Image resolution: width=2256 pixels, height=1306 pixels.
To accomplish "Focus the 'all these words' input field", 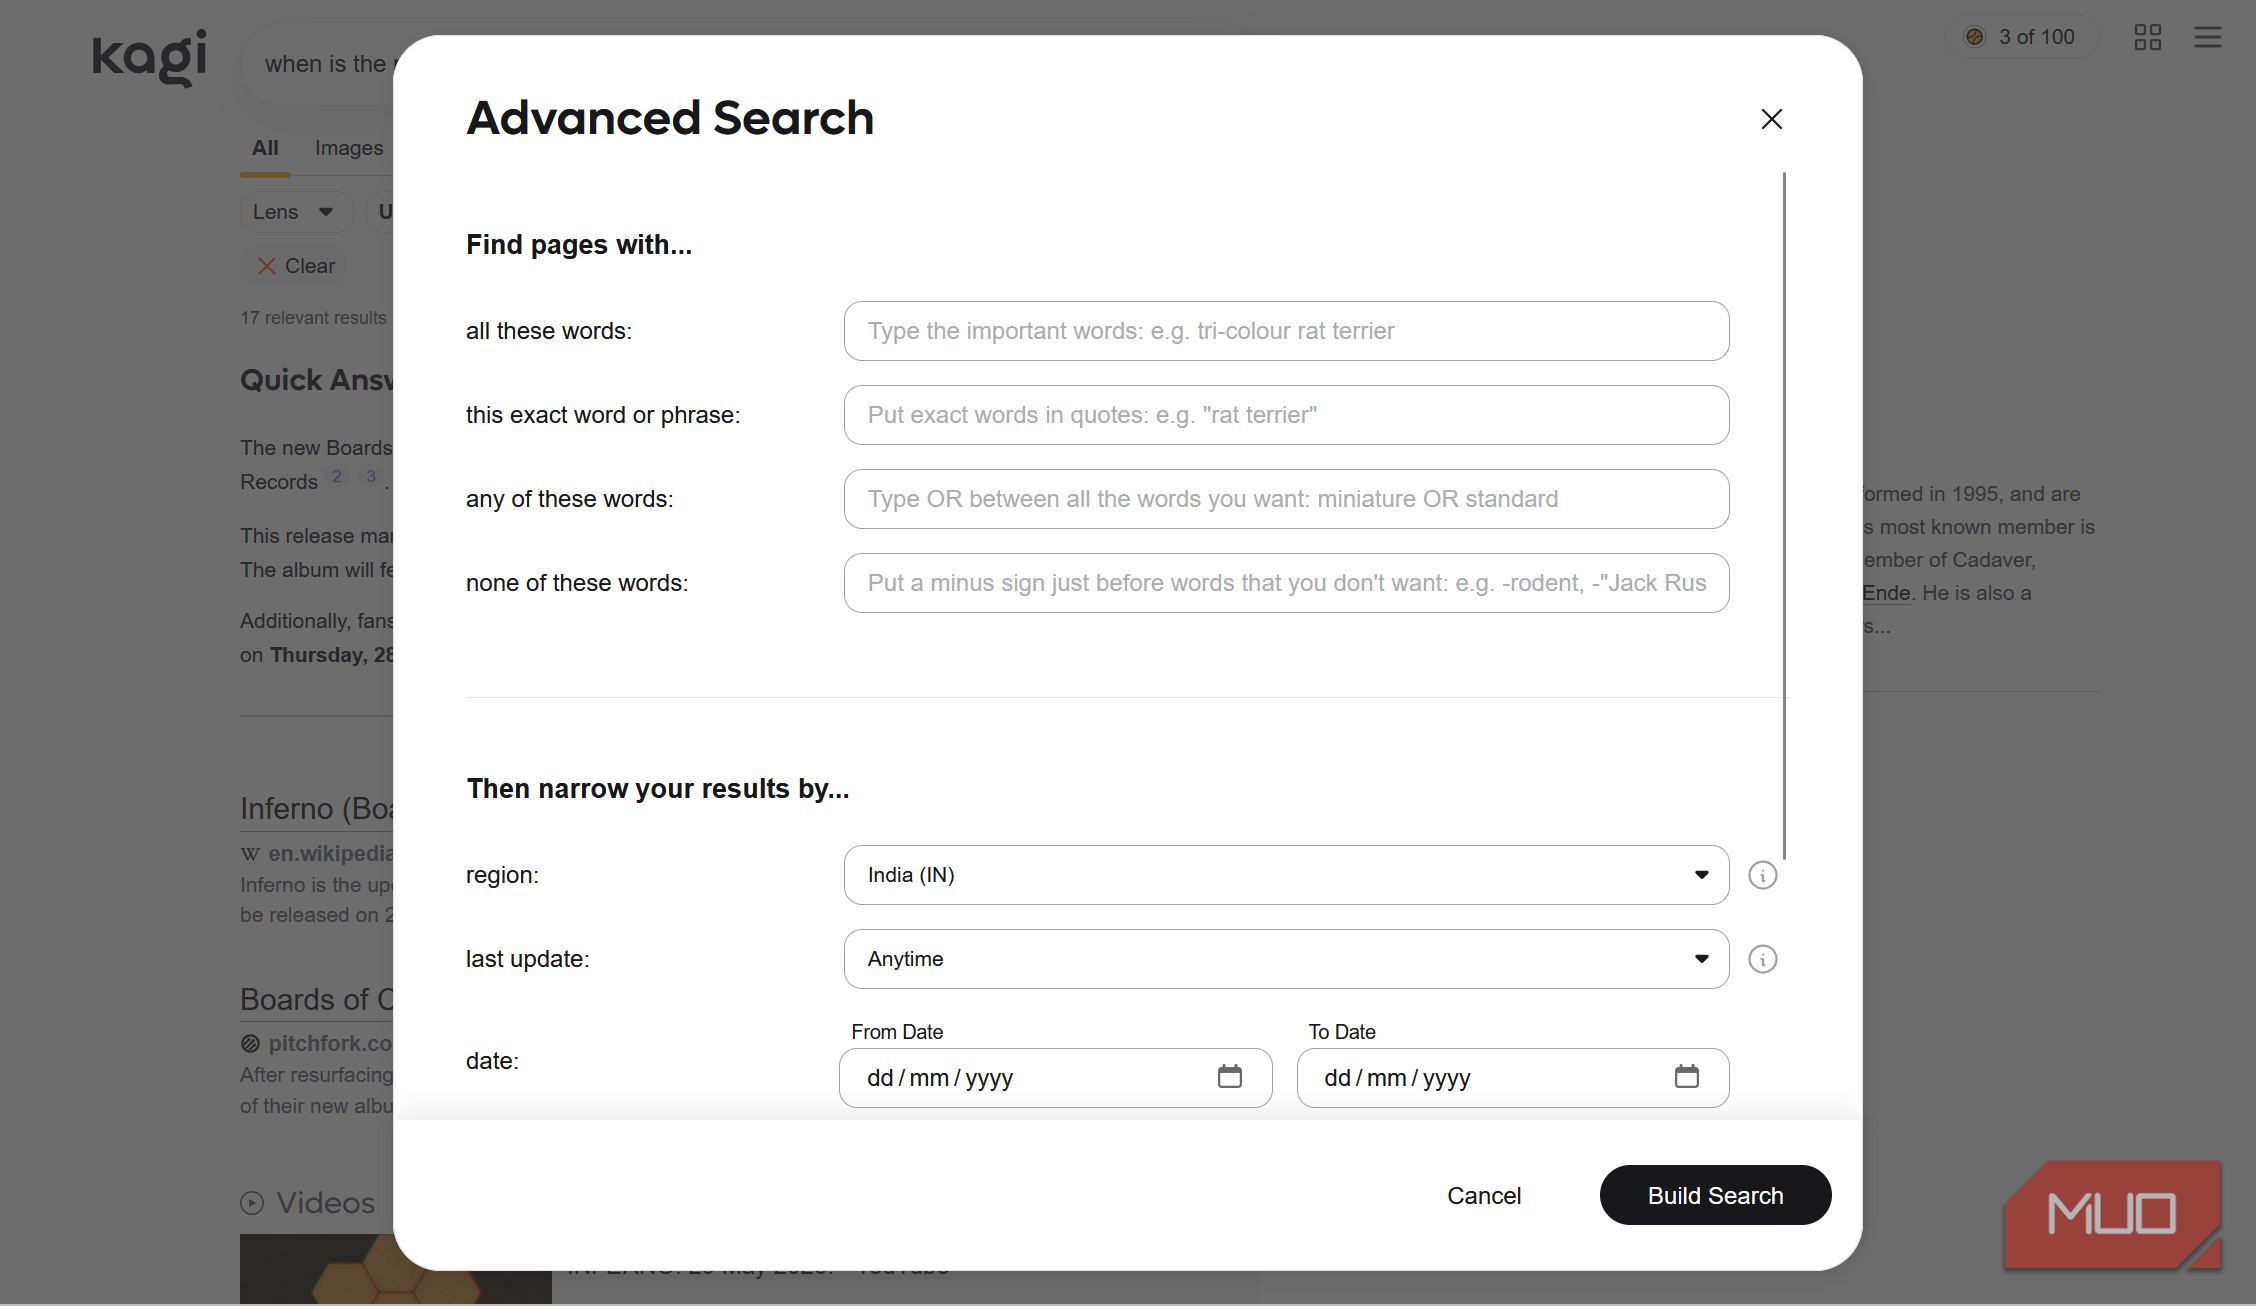I will [1286, 331].
